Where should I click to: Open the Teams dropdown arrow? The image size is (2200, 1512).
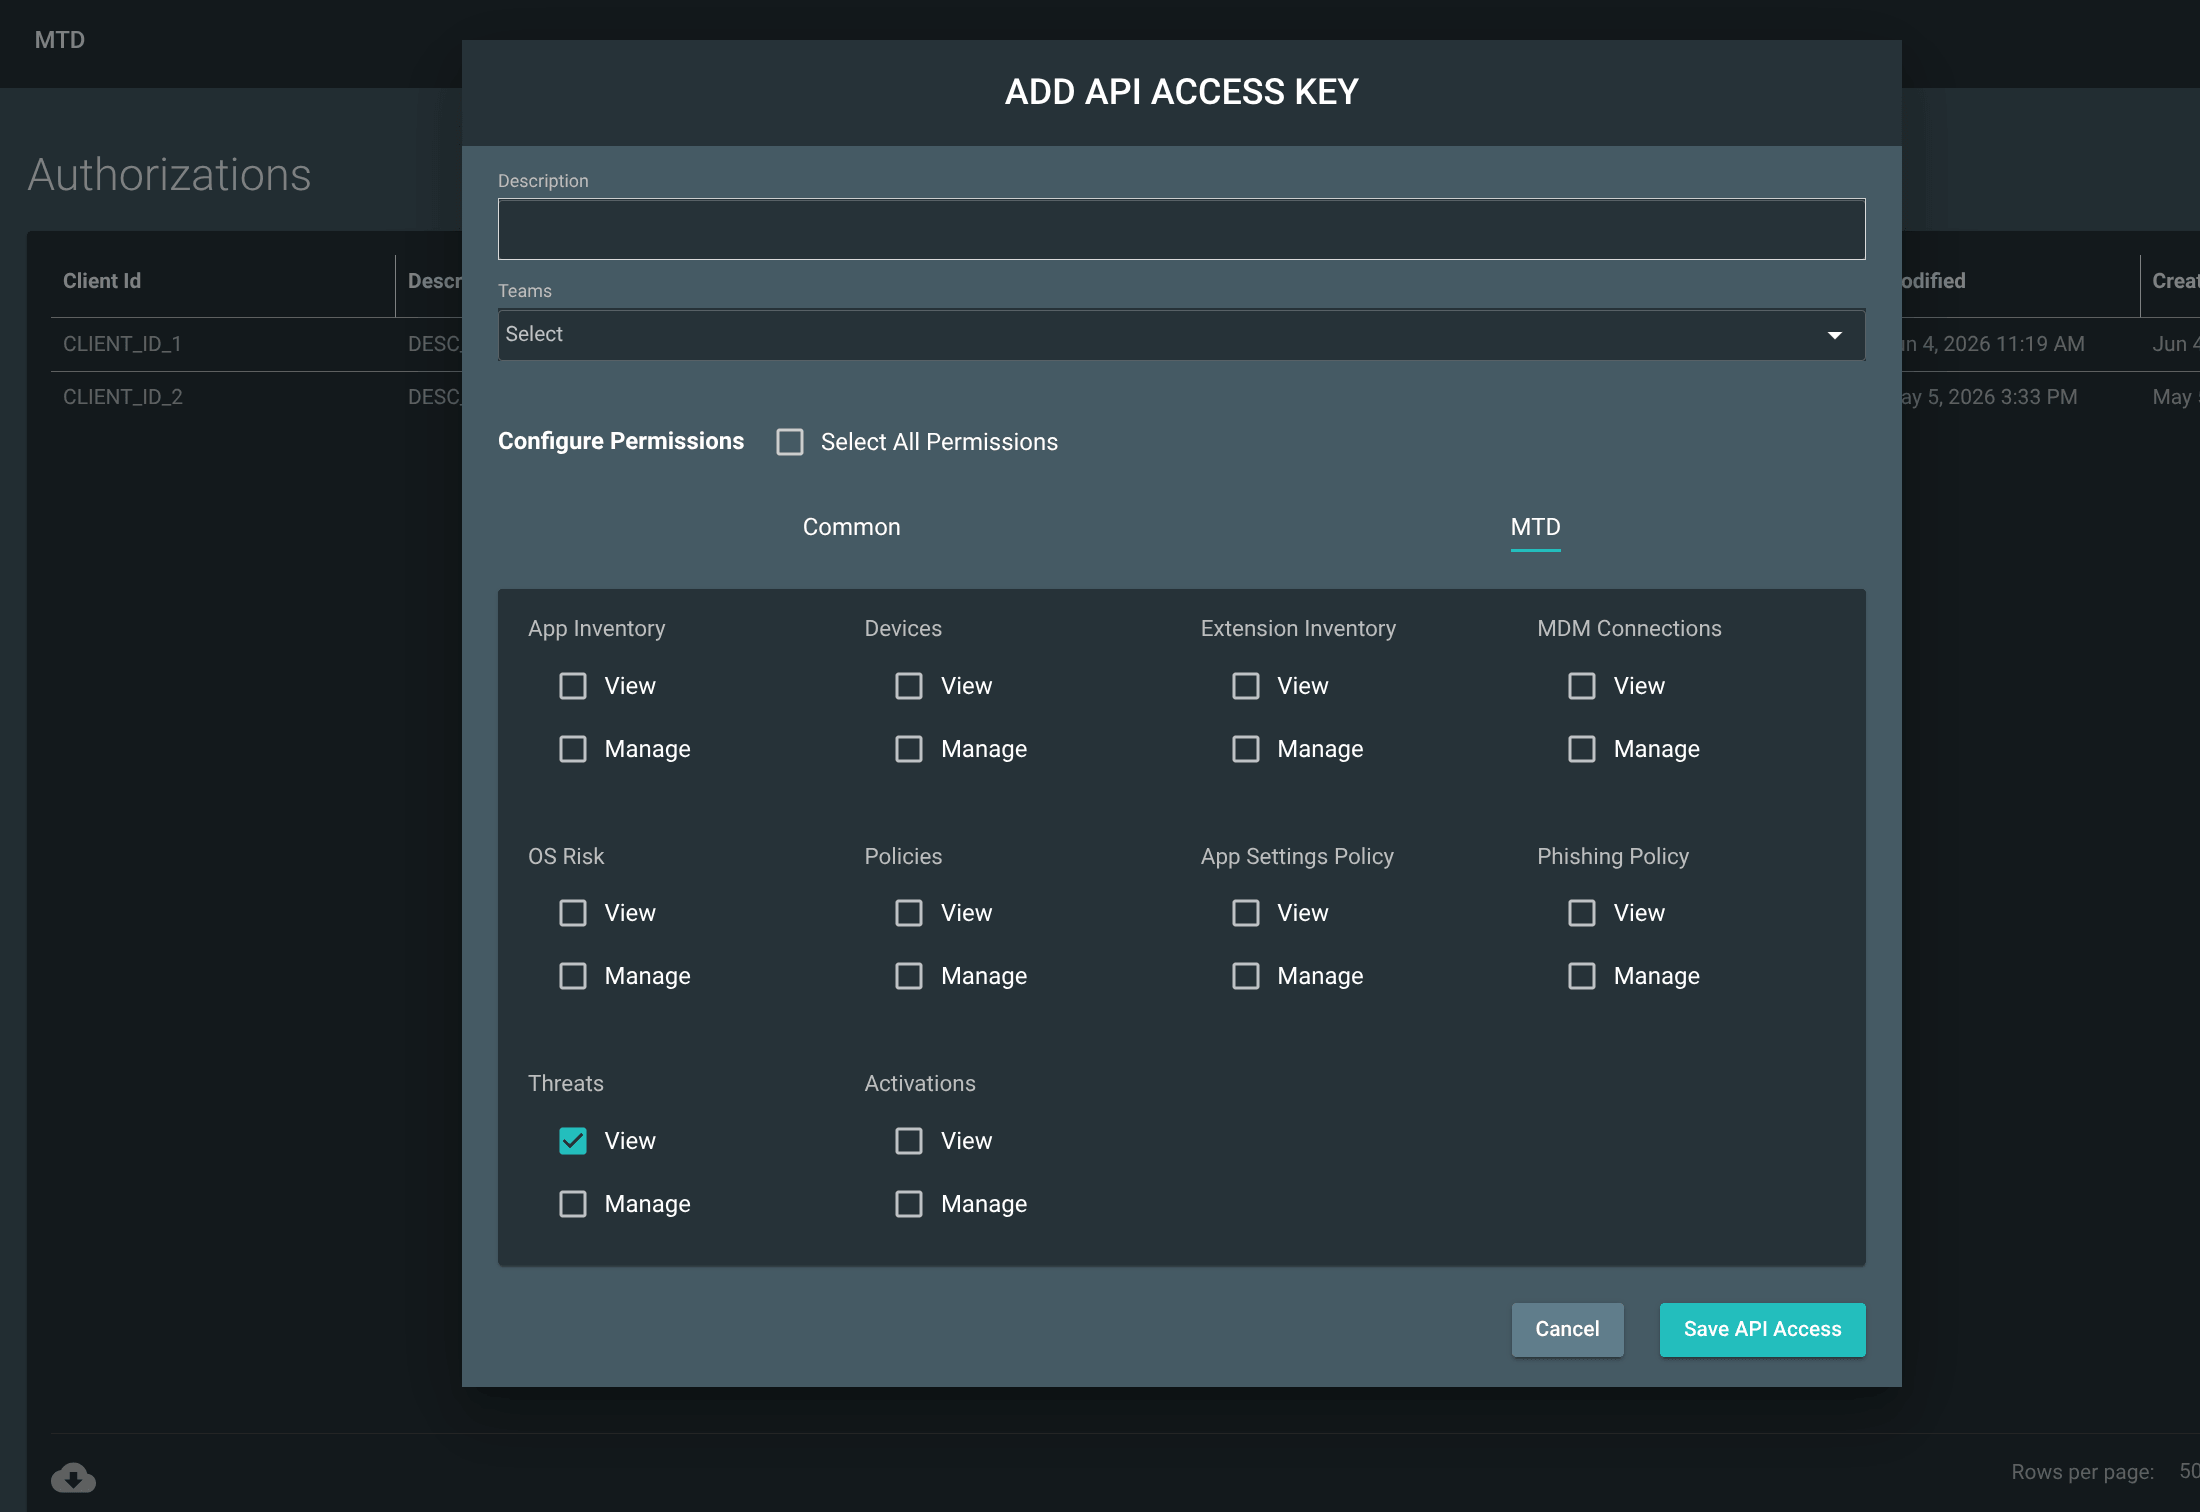coord(1834,335)
